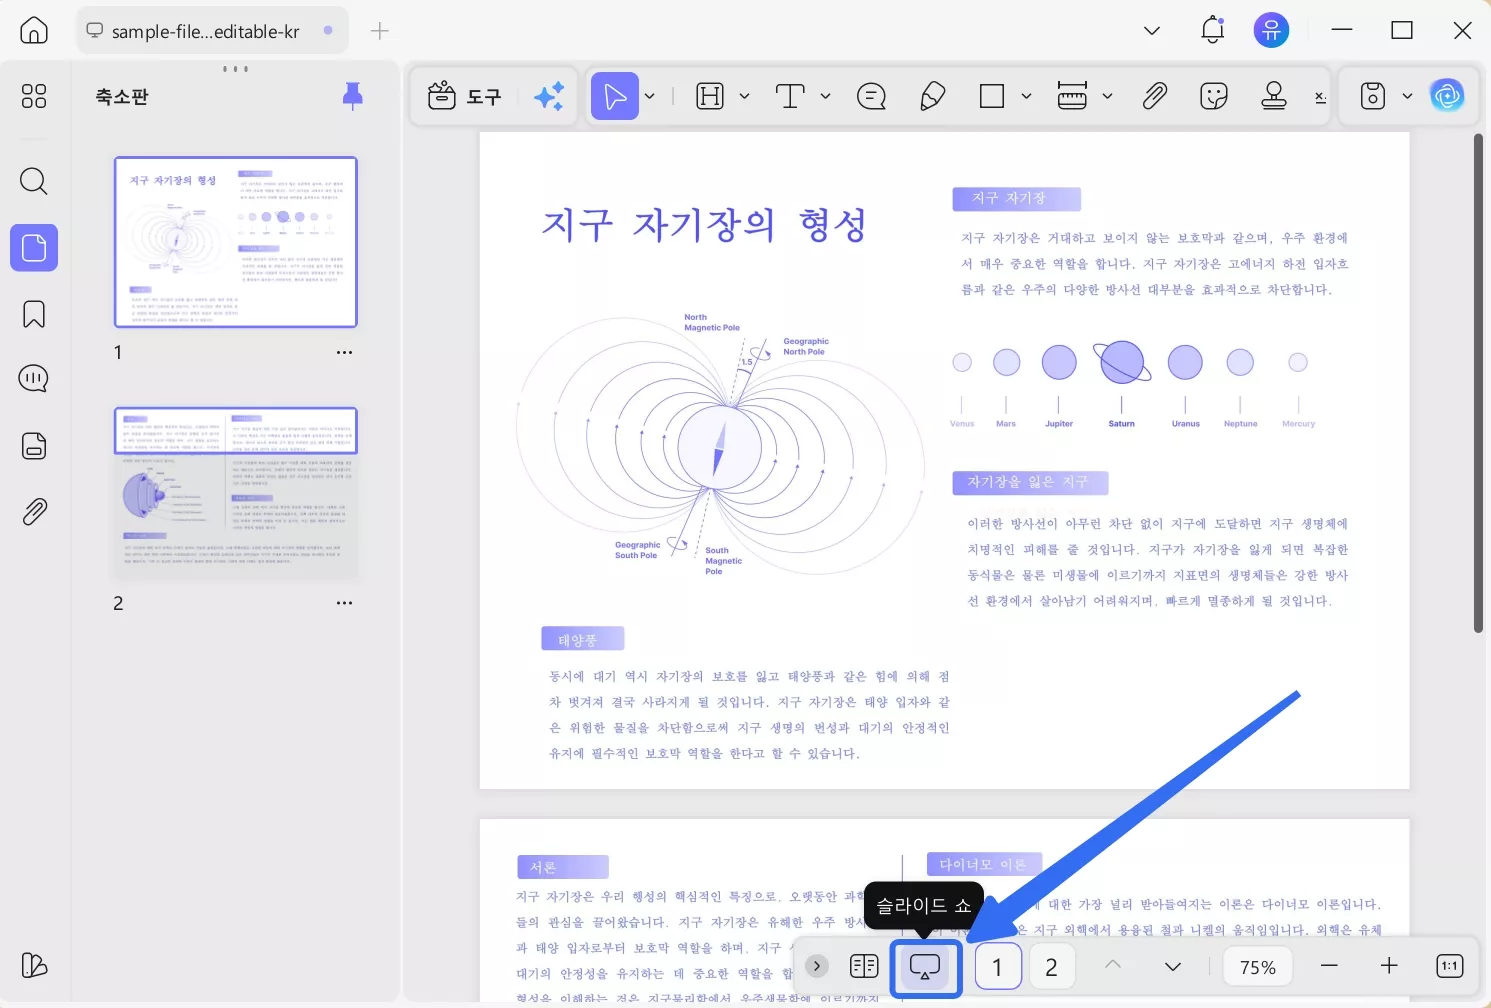Screen dimensions: 1491x1008
Task: Expand the selection tool dropdown arrow
Action: tap(650, 96)
